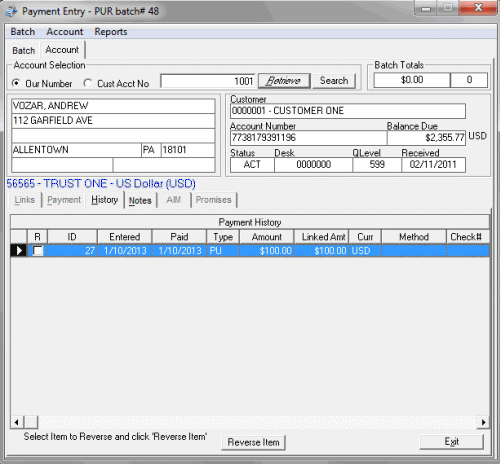The height and width of the screenshot is (464, 500).
Task: Open the Promises tab
Action: 213,200
